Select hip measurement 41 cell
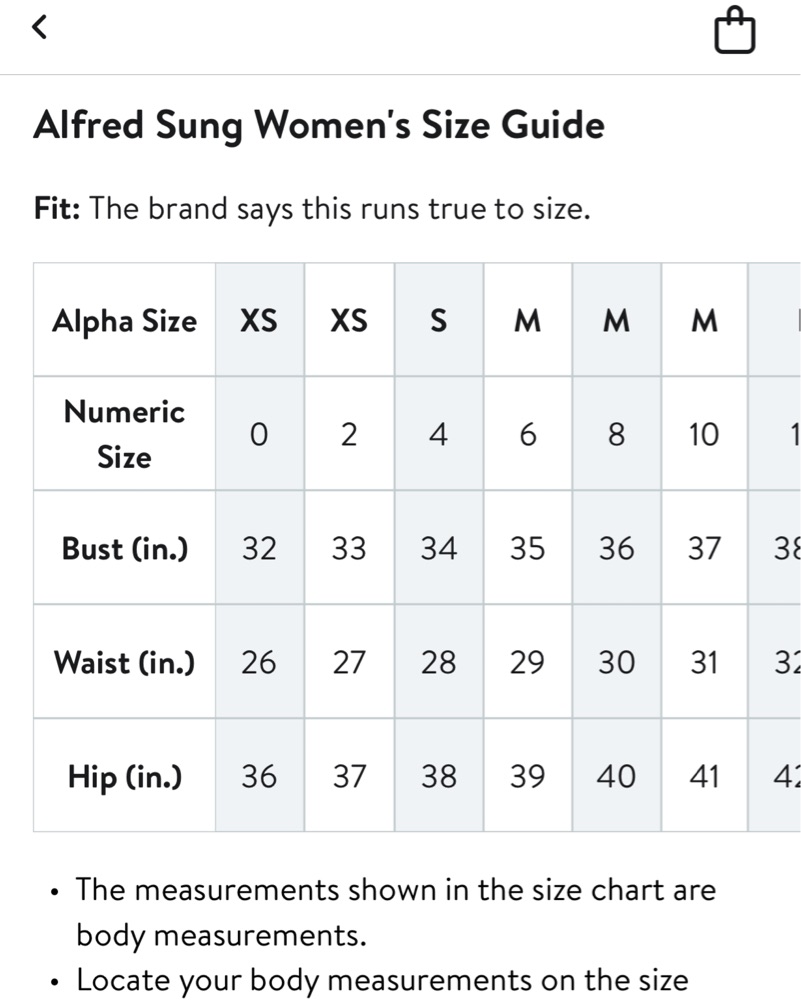 704,776
